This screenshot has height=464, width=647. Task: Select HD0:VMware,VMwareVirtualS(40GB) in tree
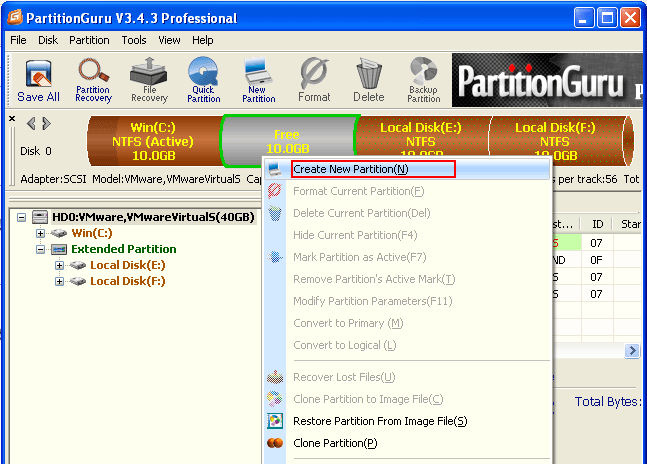tap(153, 217)
